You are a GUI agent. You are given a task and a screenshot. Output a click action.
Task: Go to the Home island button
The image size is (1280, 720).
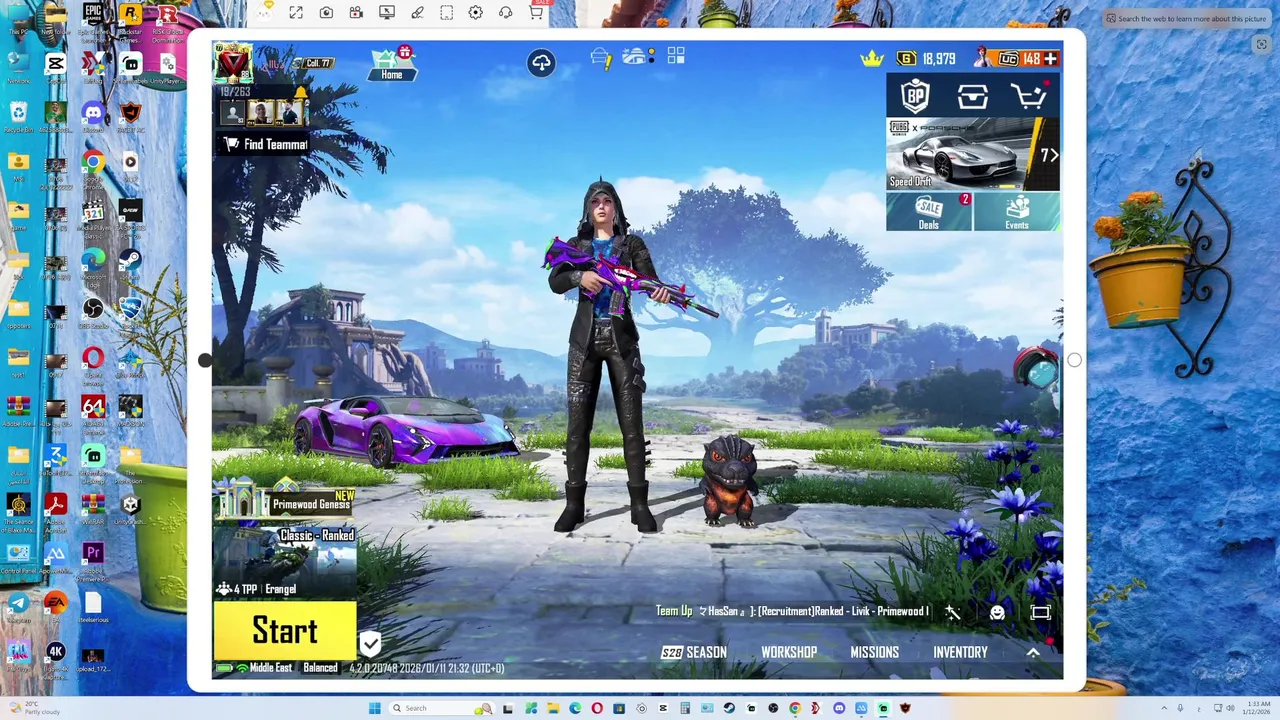coord(392,64)
